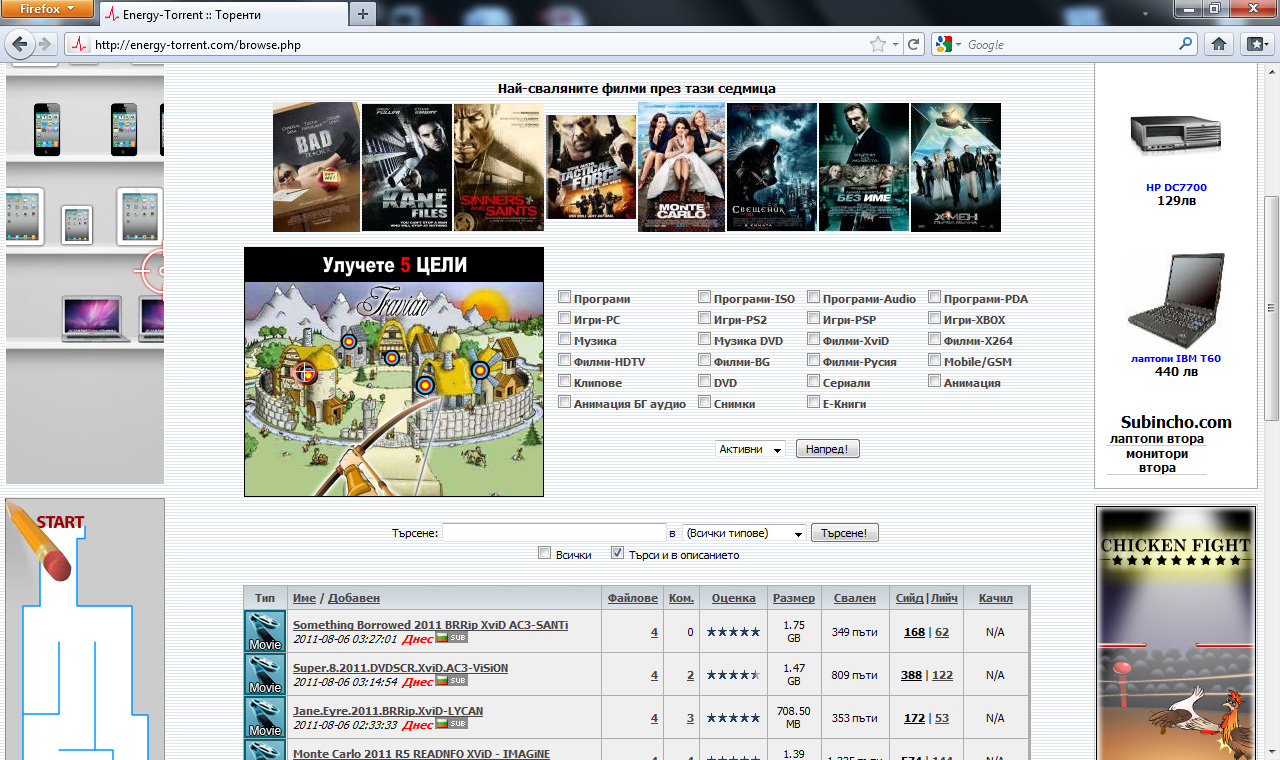This screenshot has width=1280, height=760.
Task: Open the лаптопи IBM T60 ad link
Action: click(x=1176, y=358)
